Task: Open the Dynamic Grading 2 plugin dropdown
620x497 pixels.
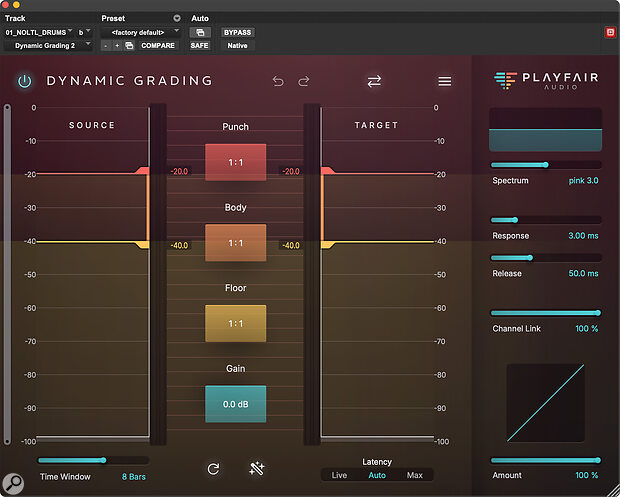Action: [48, 45]
